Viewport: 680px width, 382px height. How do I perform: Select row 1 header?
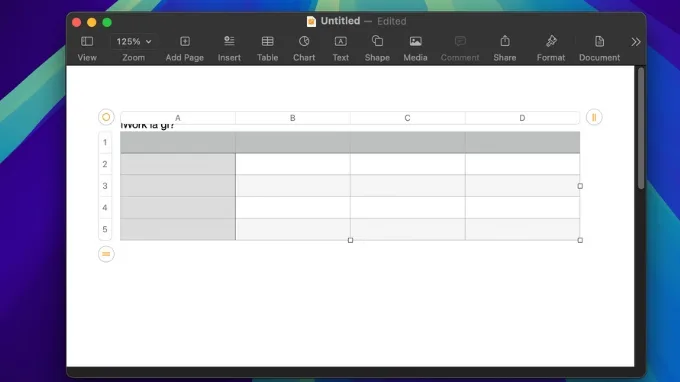(105, 142)
